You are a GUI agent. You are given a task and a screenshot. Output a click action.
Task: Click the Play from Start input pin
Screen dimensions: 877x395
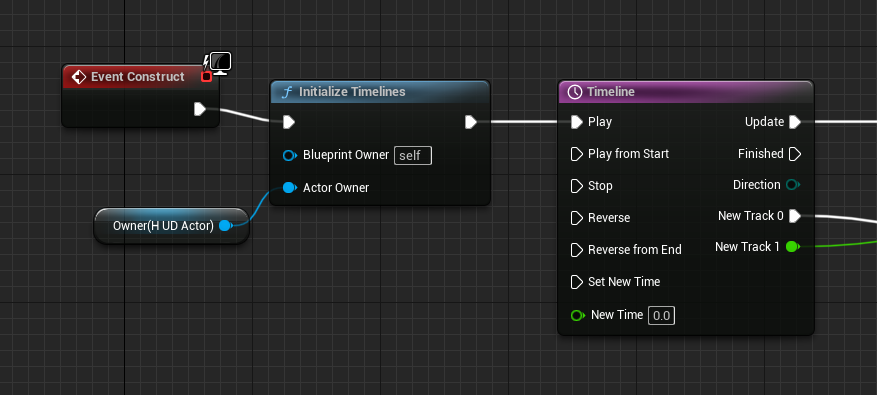pyautogui.click(x=577, y=154)
